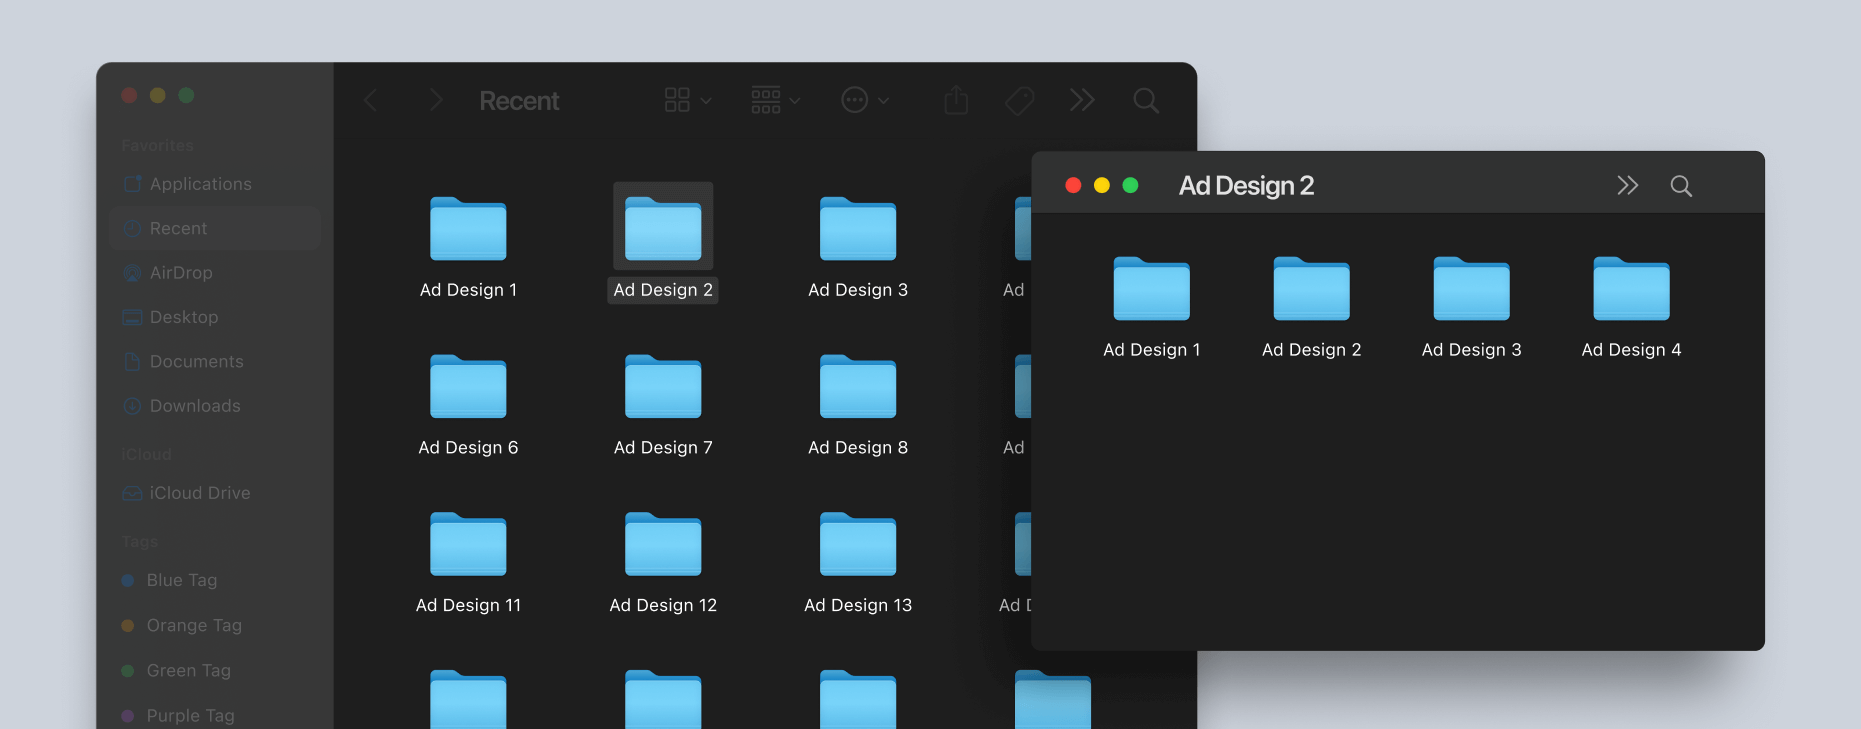Click the Edit Tags icon

click(x=1019, y=100)
